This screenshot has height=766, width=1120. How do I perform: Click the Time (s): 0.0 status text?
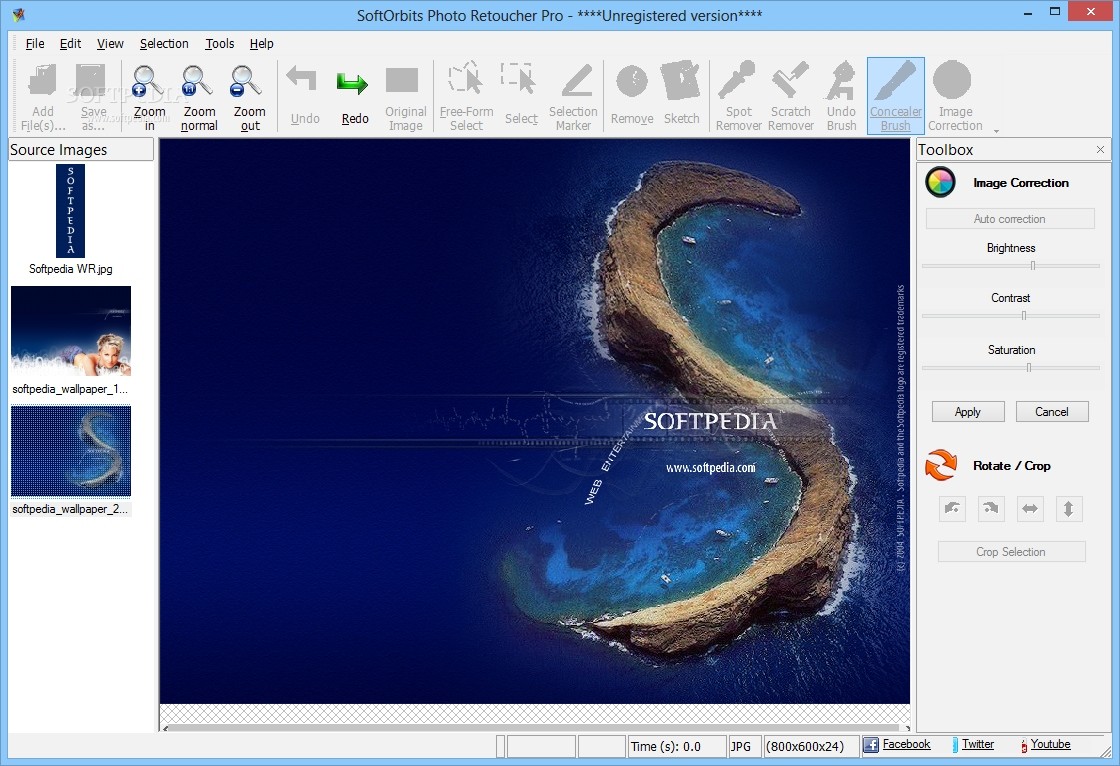pyautogui.click(x=666, y=747)
